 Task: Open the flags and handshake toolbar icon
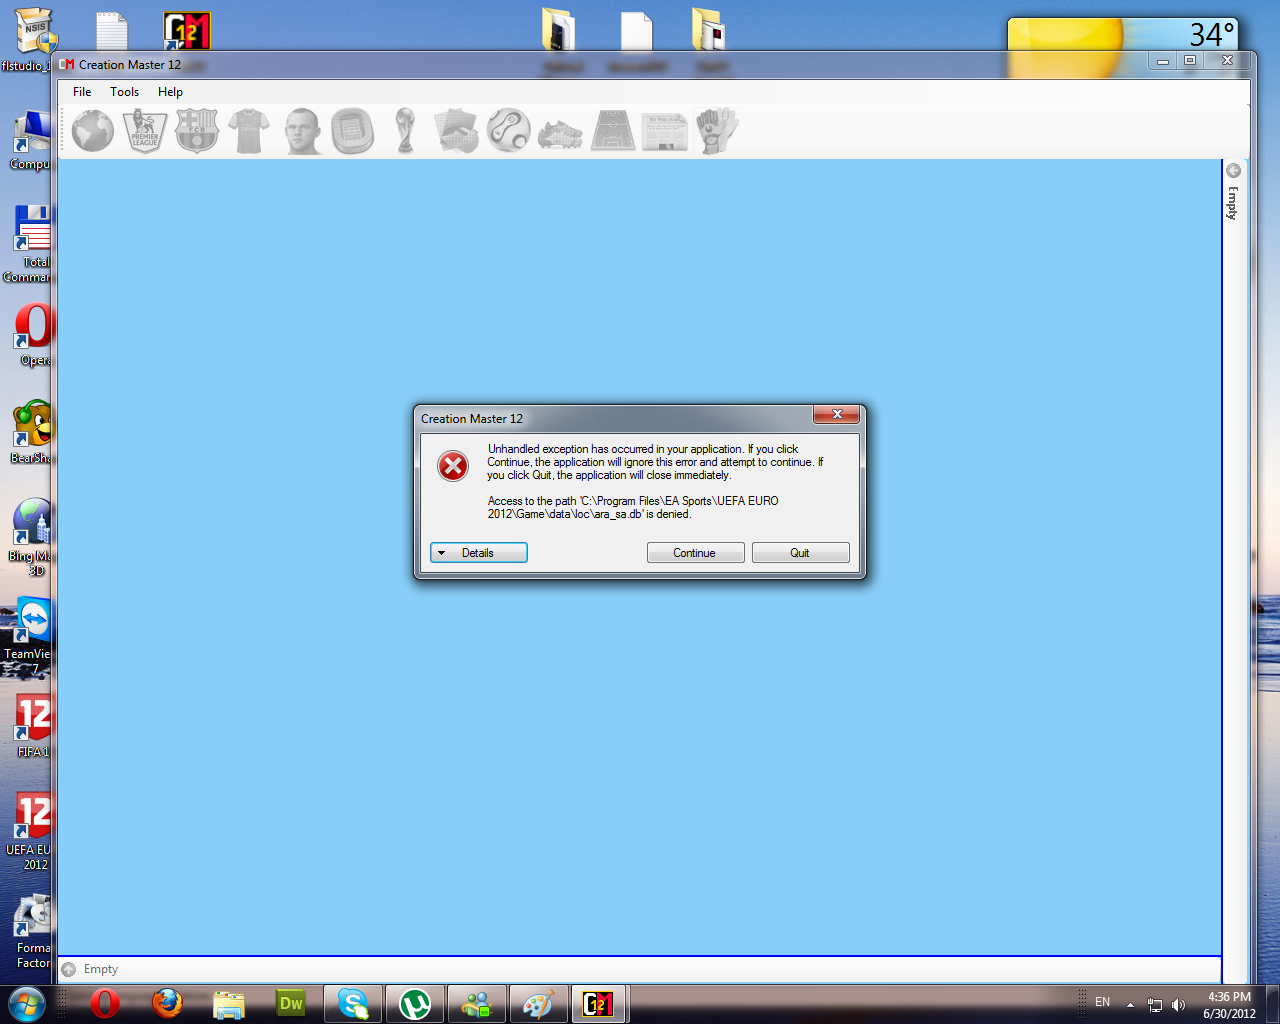(x=457, y=131)
